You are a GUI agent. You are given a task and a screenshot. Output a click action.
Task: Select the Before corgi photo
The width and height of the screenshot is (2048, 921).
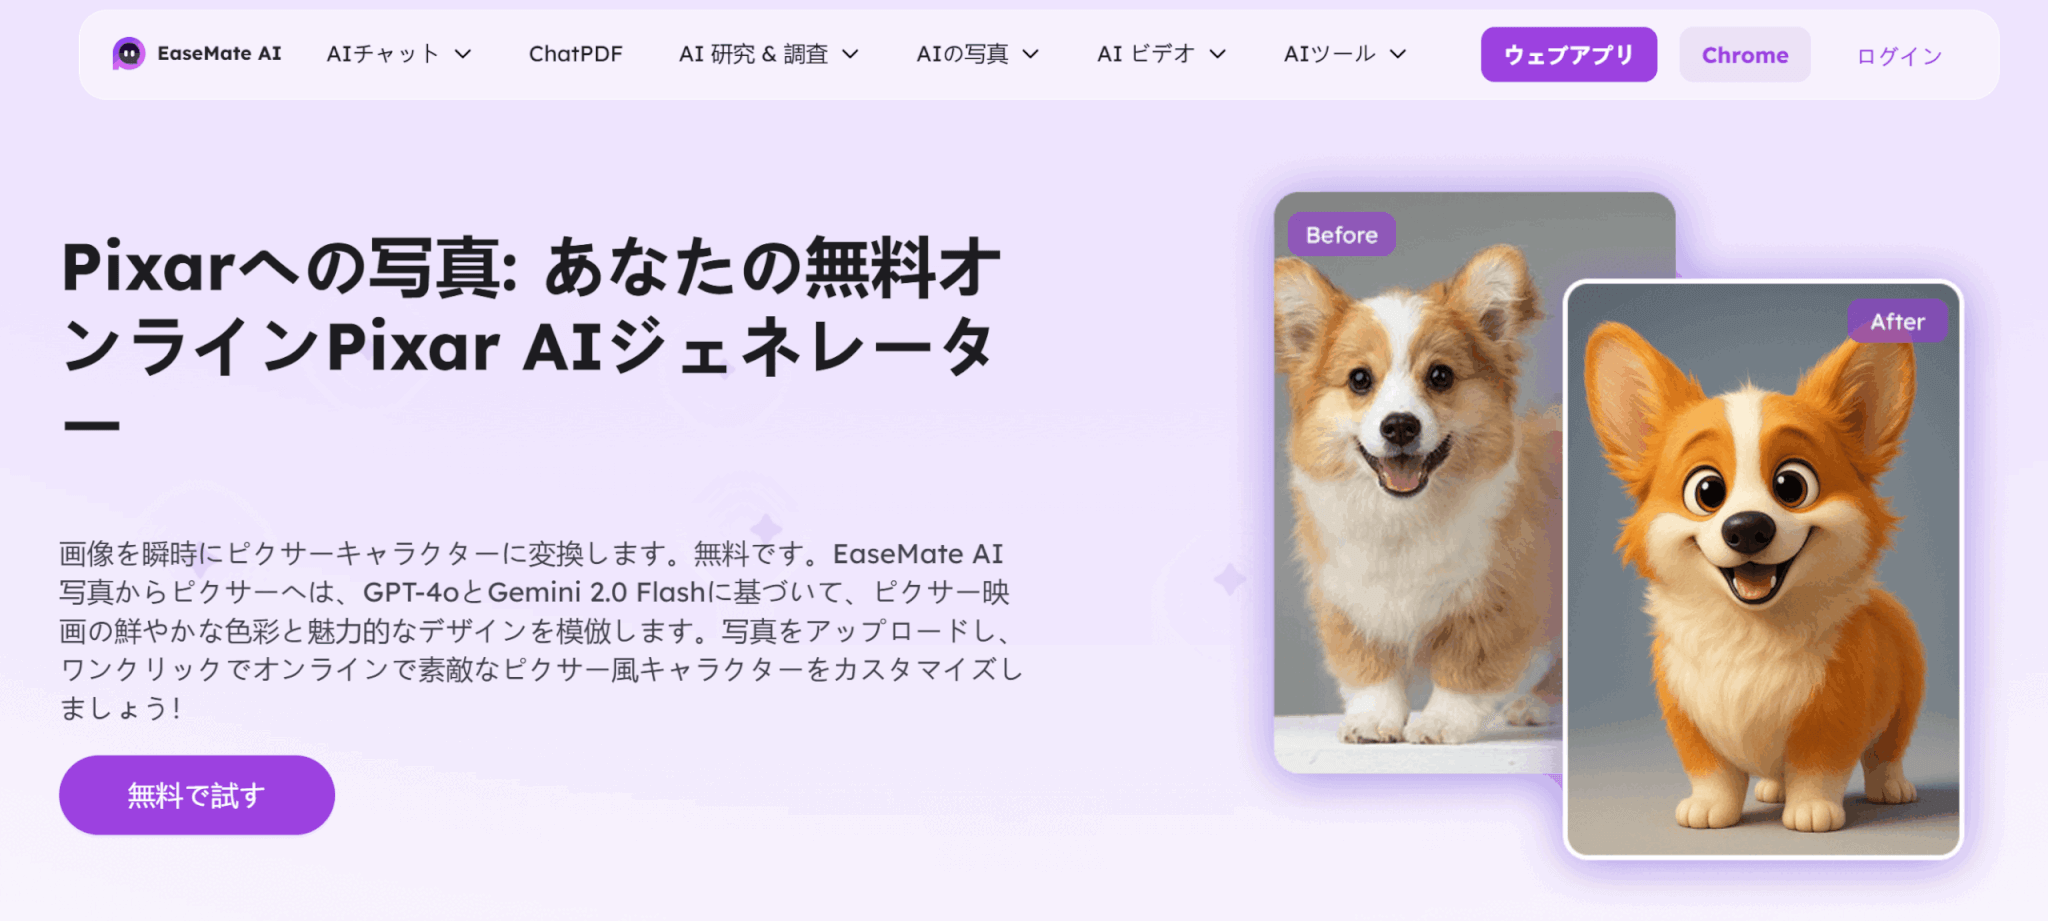tap(1418, 482)
